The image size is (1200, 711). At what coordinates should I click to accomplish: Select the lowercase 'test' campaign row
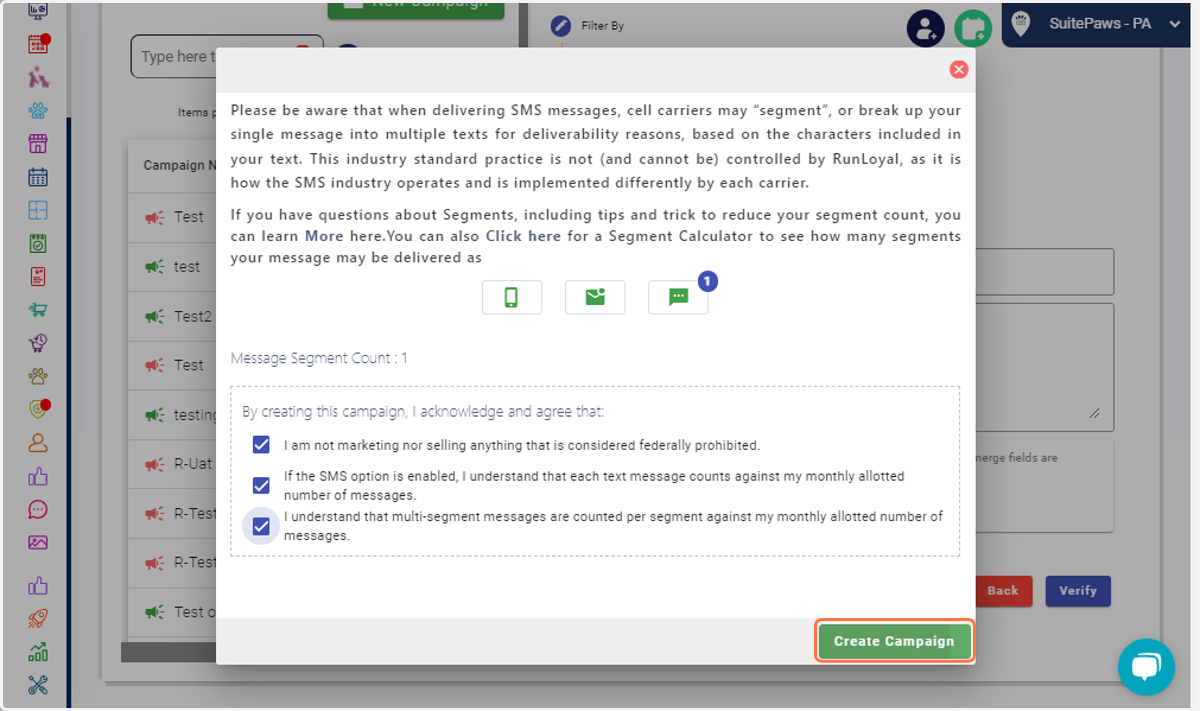click(x=172, y=267)
